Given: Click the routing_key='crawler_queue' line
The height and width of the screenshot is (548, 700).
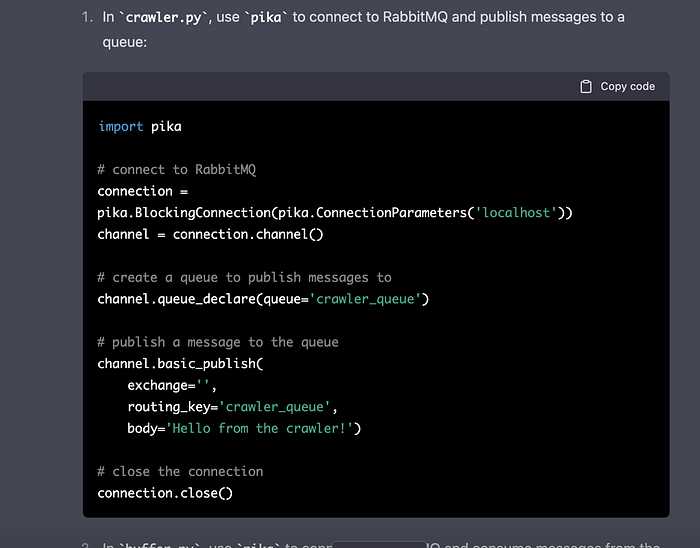Looking at the screenshot, I should pyautogui.click(x=232, y=407).
